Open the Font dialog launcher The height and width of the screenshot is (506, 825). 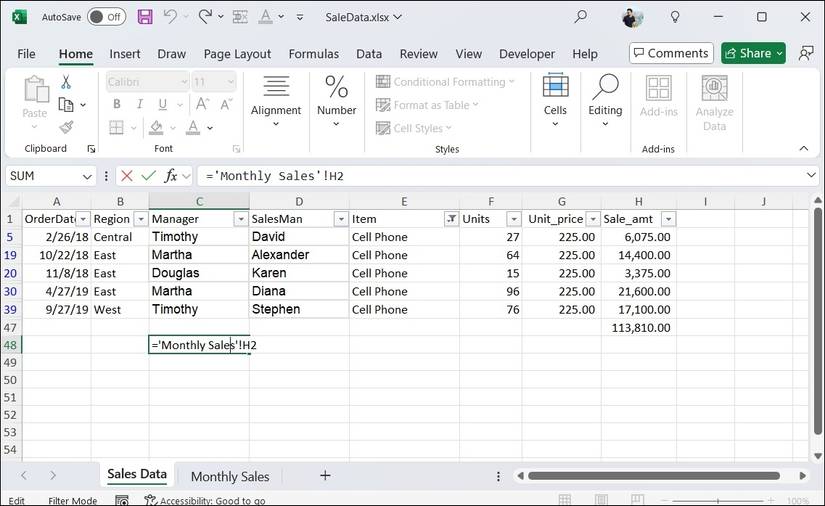tap(236, 149)
